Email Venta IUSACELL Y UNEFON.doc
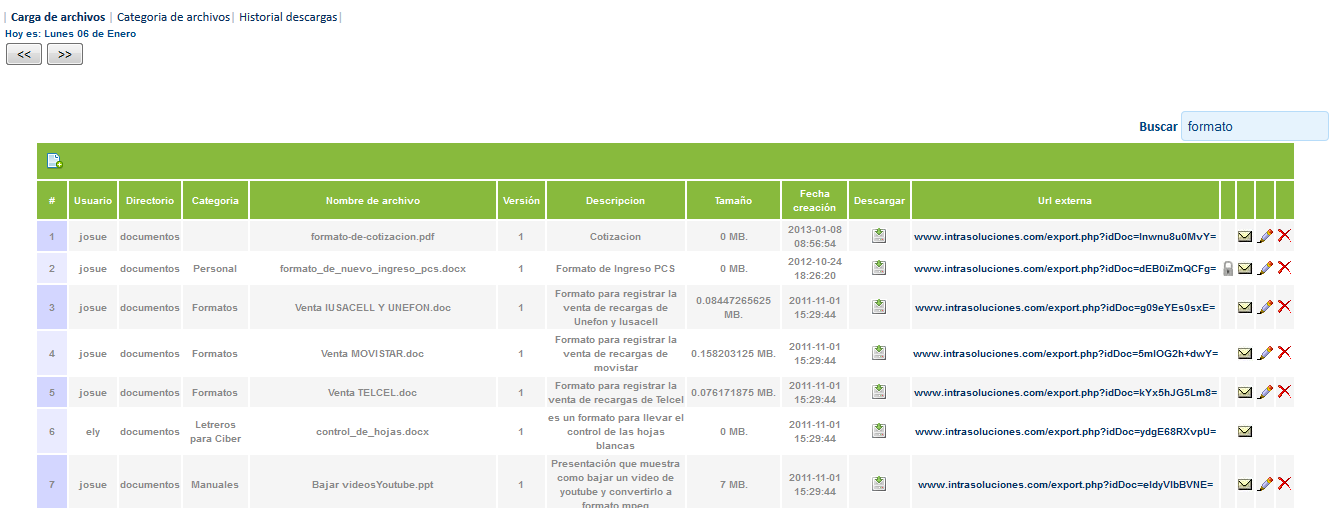Screen dimensions: 1331x508 (x=1245, y=307)
